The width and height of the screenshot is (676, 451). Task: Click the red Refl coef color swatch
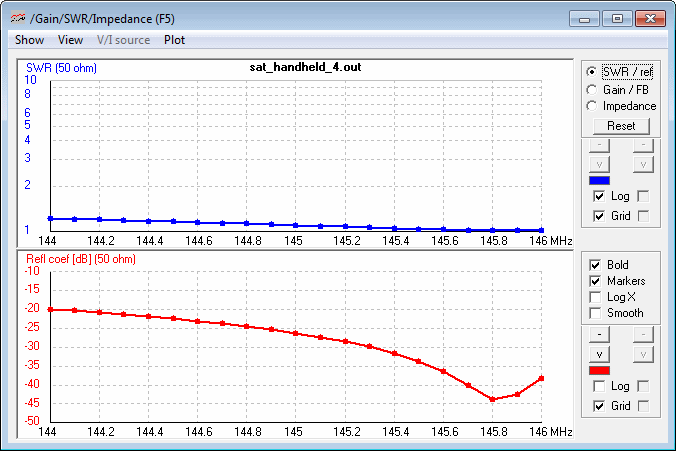[x=599, y=370]
